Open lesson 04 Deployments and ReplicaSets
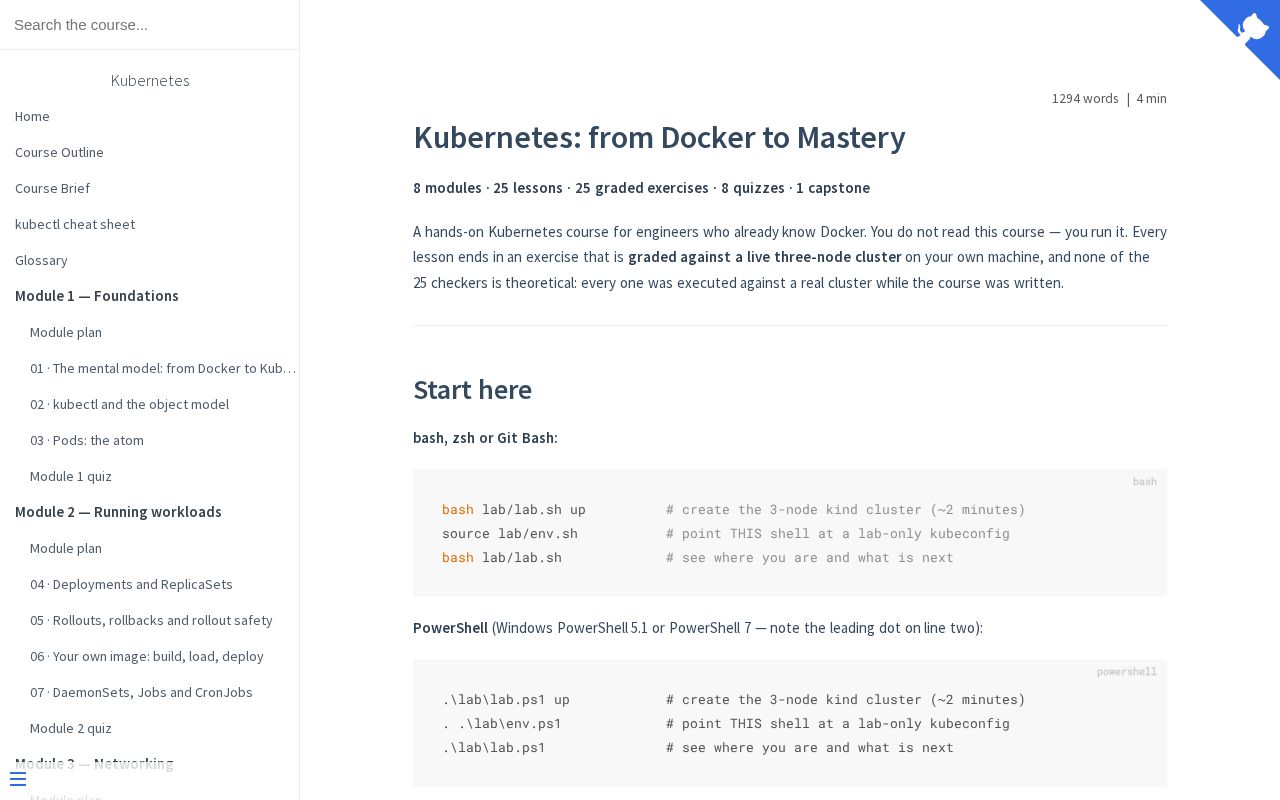 (131, 584)
